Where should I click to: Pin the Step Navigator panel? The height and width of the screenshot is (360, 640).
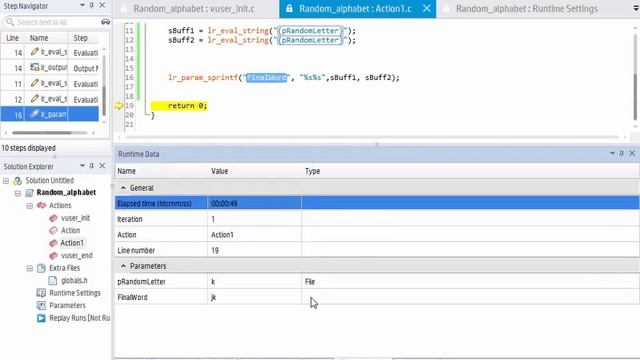[x=92, y=5]
